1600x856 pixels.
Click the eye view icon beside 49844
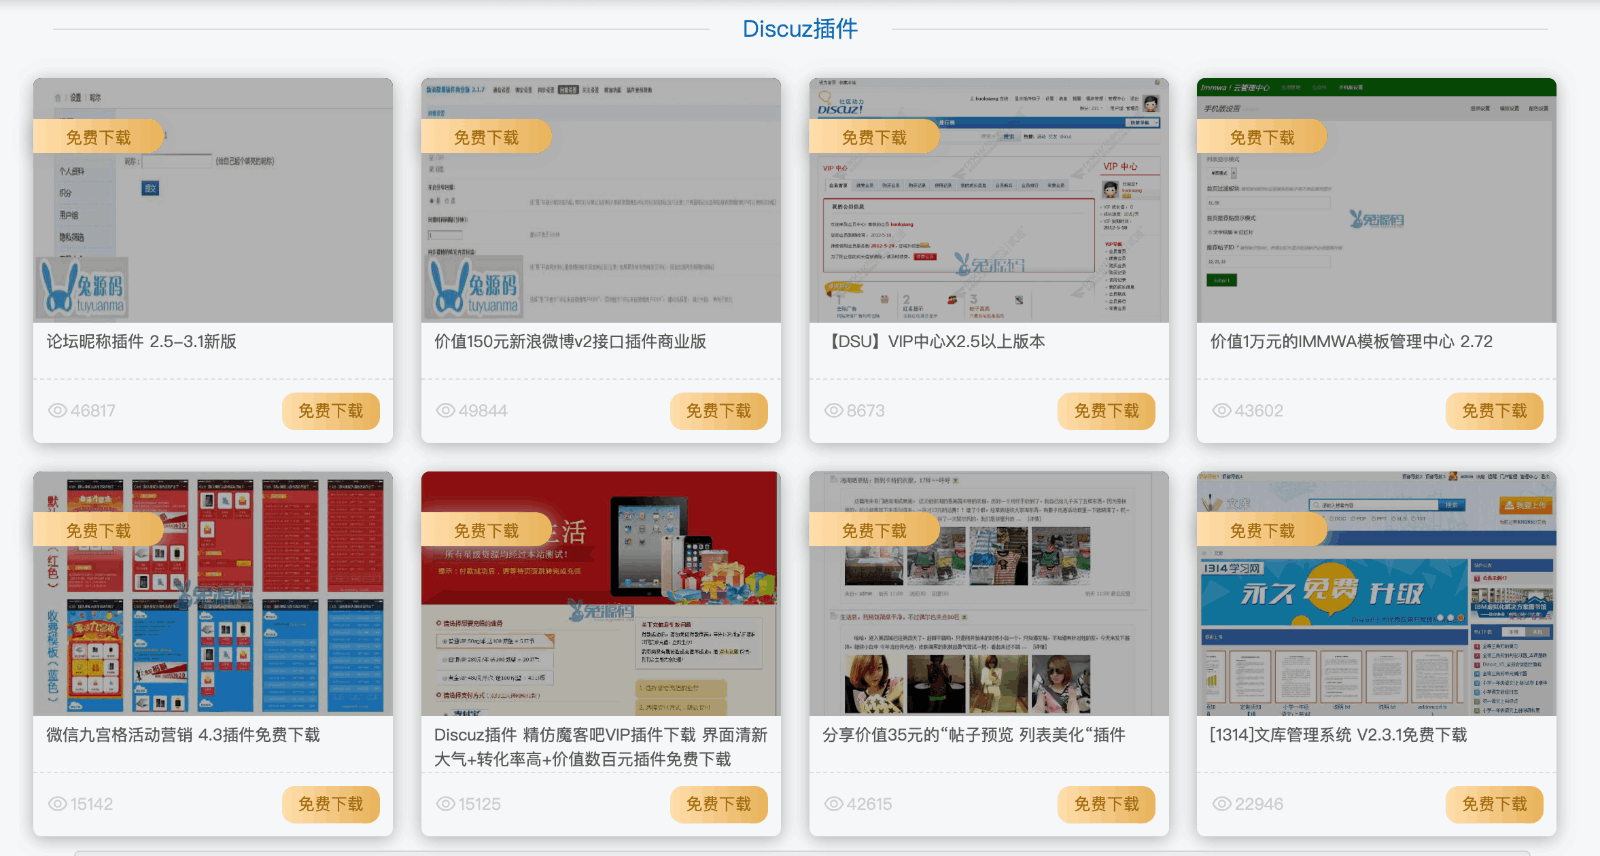[445, 411]
